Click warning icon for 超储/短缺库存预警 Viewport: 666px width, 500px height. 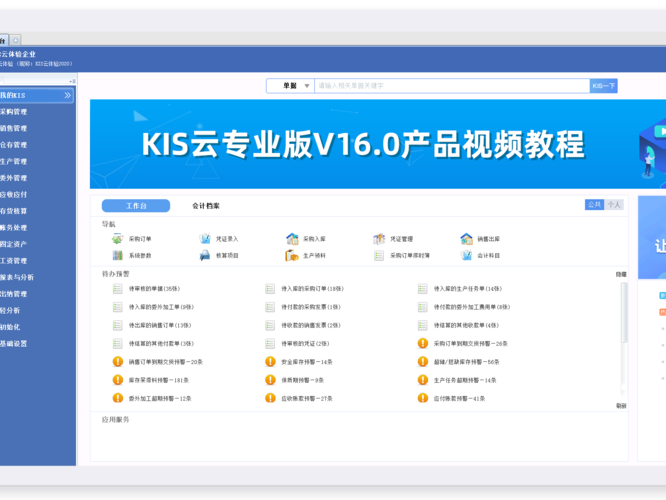(423, 362)
